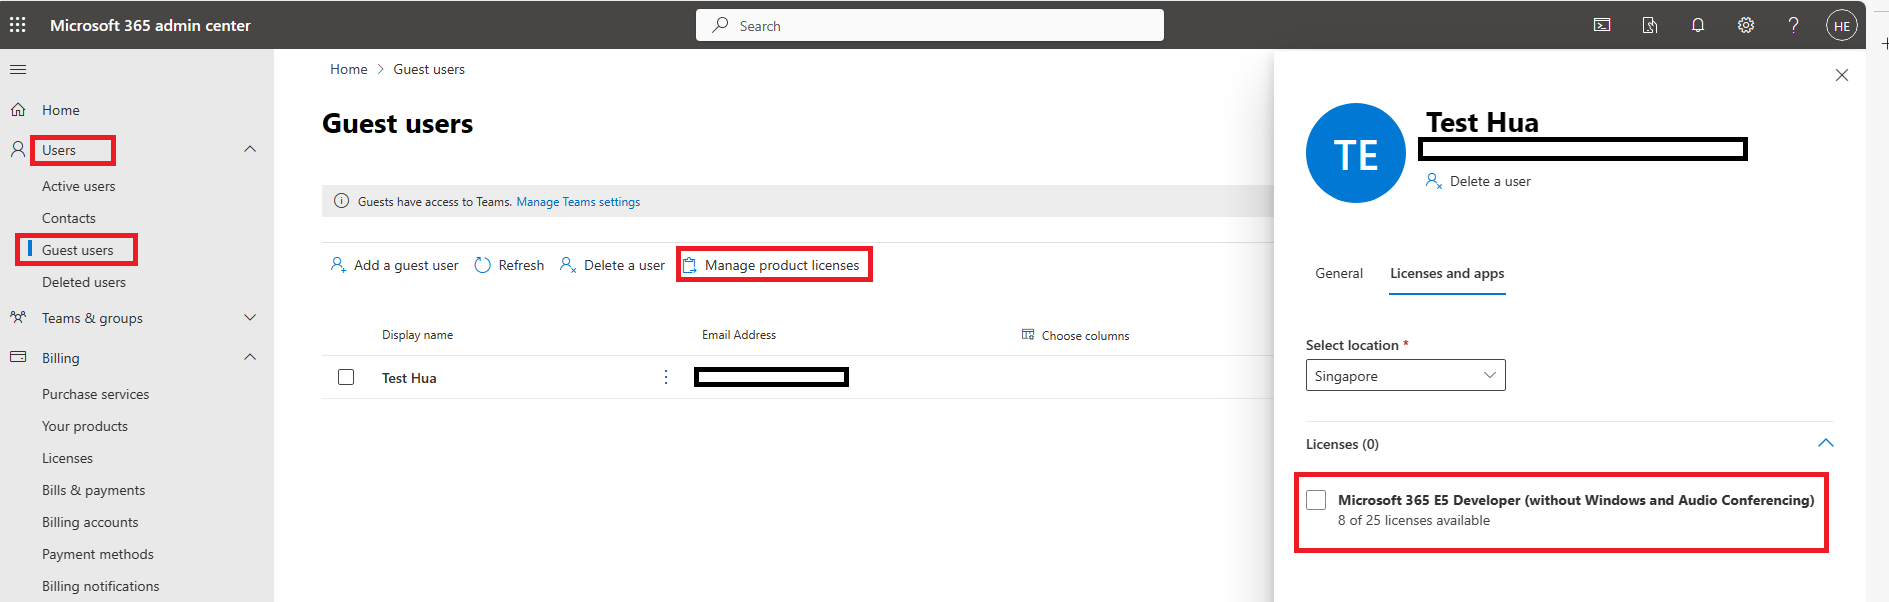Image resolution: width=1889 pixels, height=602 pixels.
Task: Switch to the General tab
Action: click(x=1339, y=273)
